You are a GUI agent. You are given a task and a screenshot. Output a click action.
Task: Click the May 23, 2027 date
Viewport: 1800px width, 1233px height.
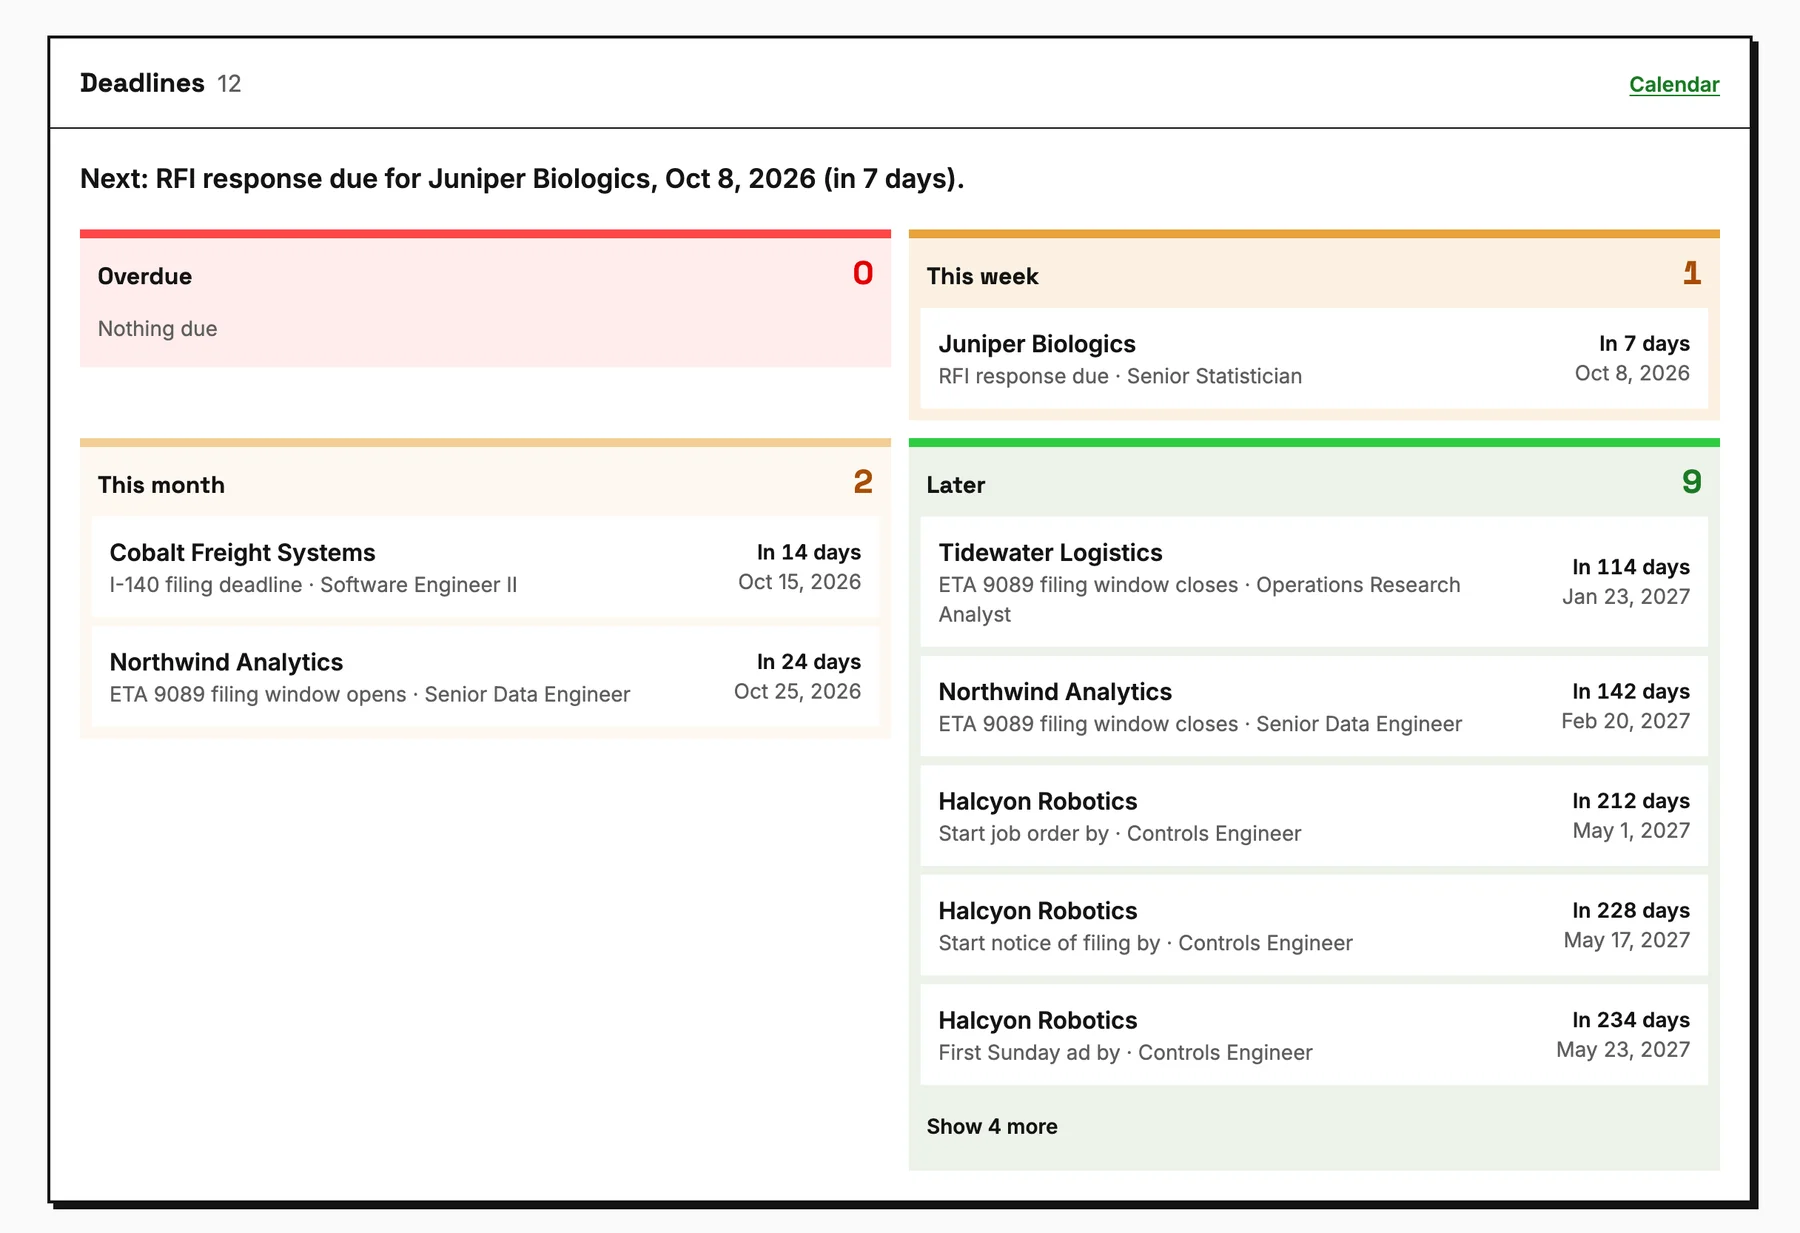(1623, 1050)
